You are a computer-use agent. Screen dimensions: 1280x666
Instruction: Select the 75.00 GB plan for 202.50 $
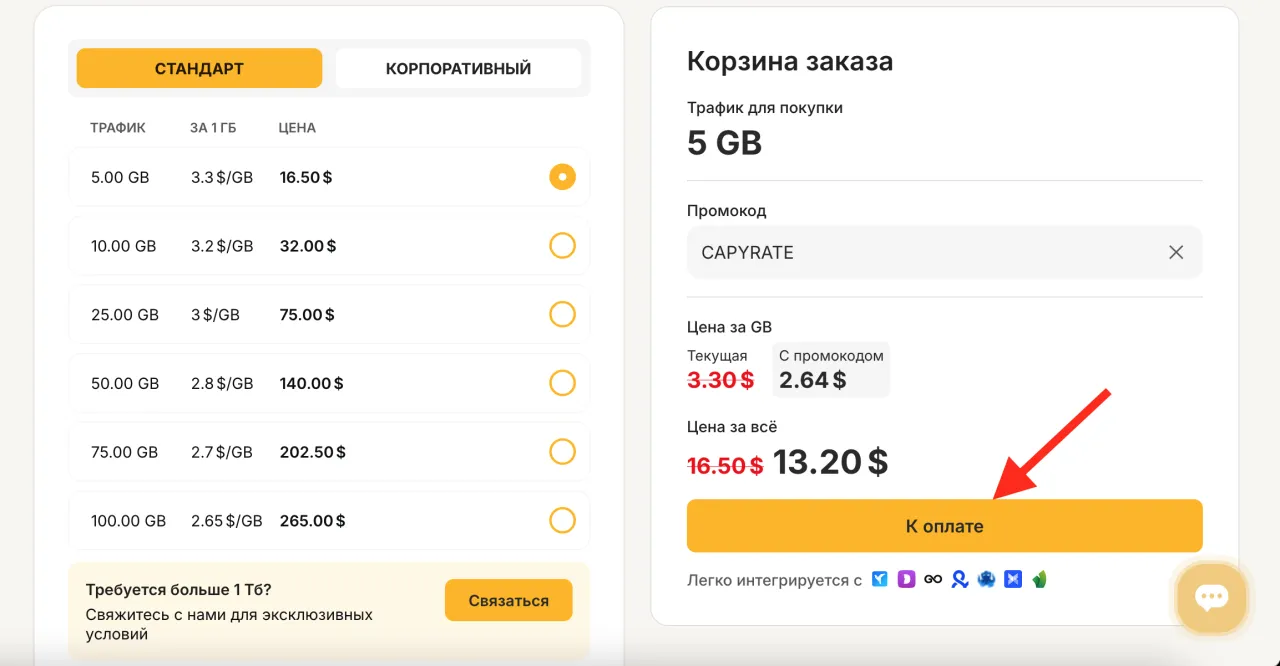pyautogui.click(x=562, y=452)
